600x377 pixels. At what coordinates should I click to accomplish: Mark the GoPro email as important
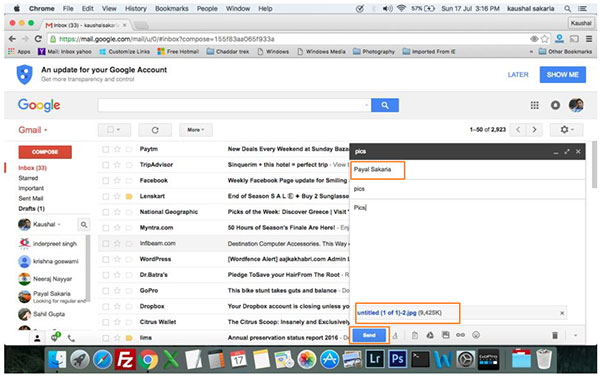pos(129,291)
